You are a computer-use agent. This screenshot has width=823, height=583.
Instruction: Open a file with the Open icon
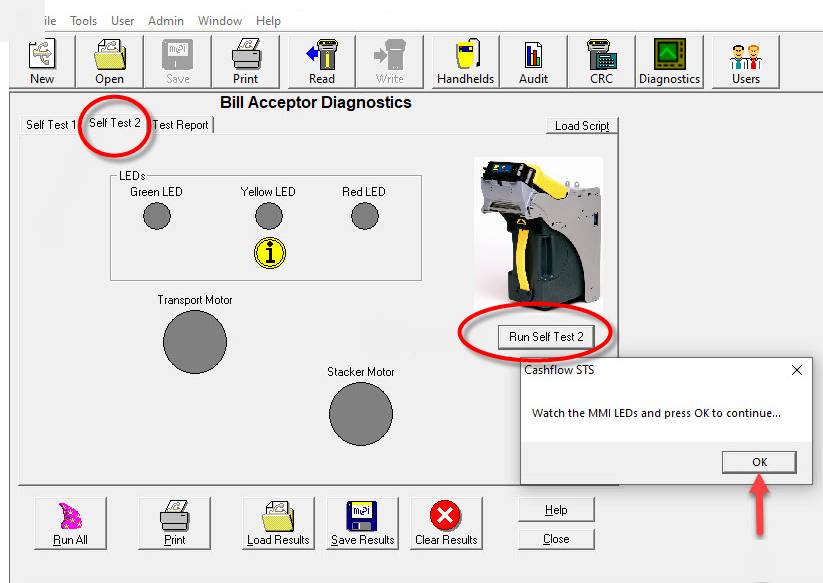pyautogui.click(x=109, y=62)
